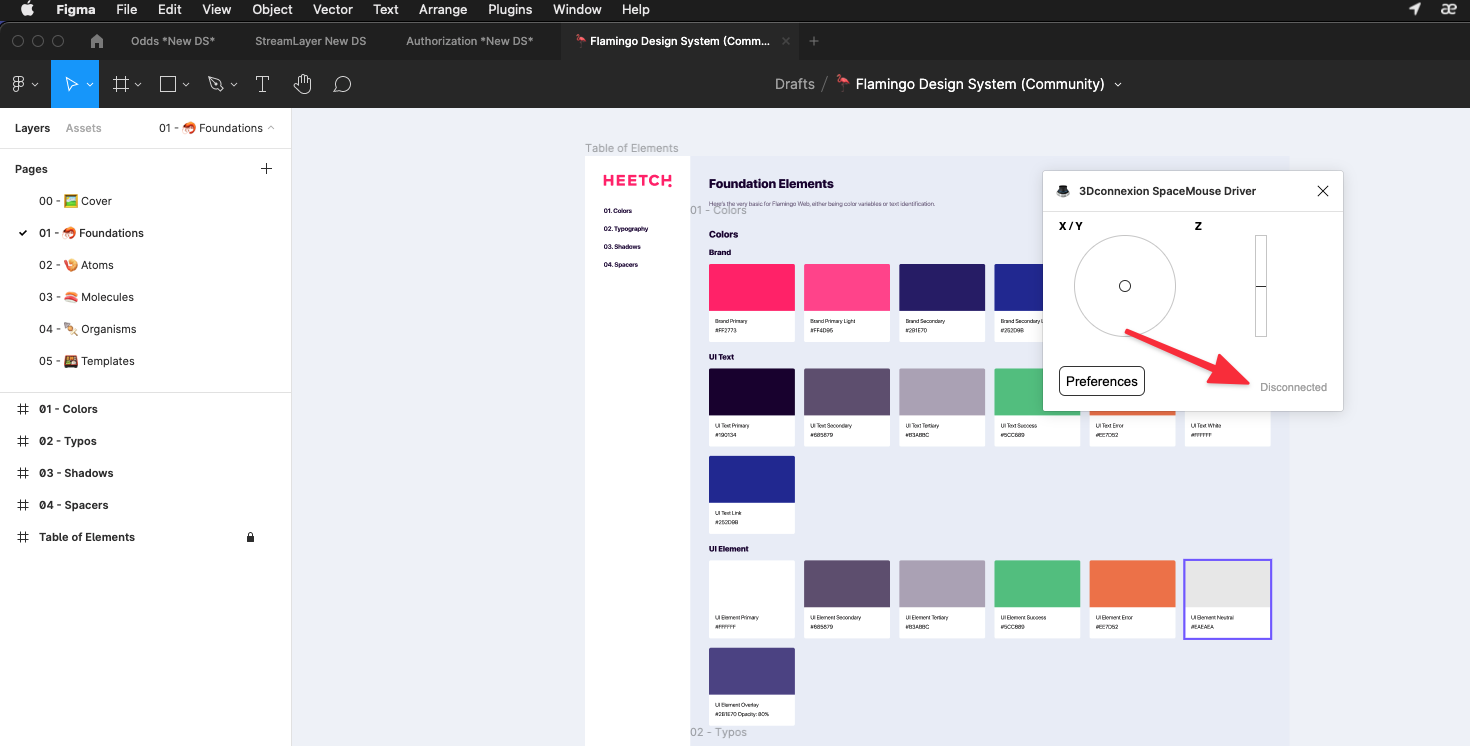Switch to the Assets panel tab
The height and width of the screenshot is (746, 1470).
84,128
